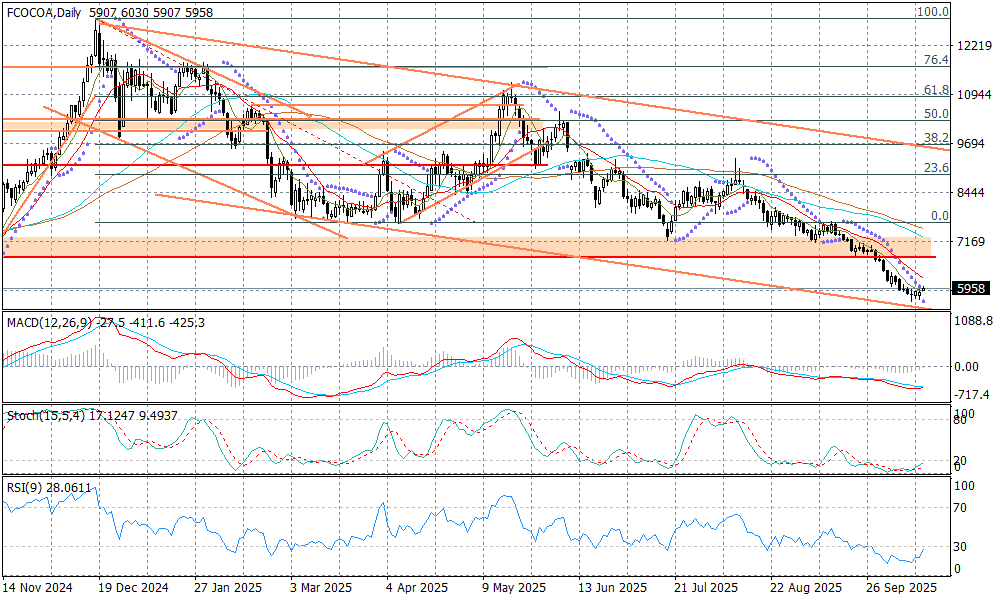Select the 23.6 Fibonacci level label

tap(934, 168)
